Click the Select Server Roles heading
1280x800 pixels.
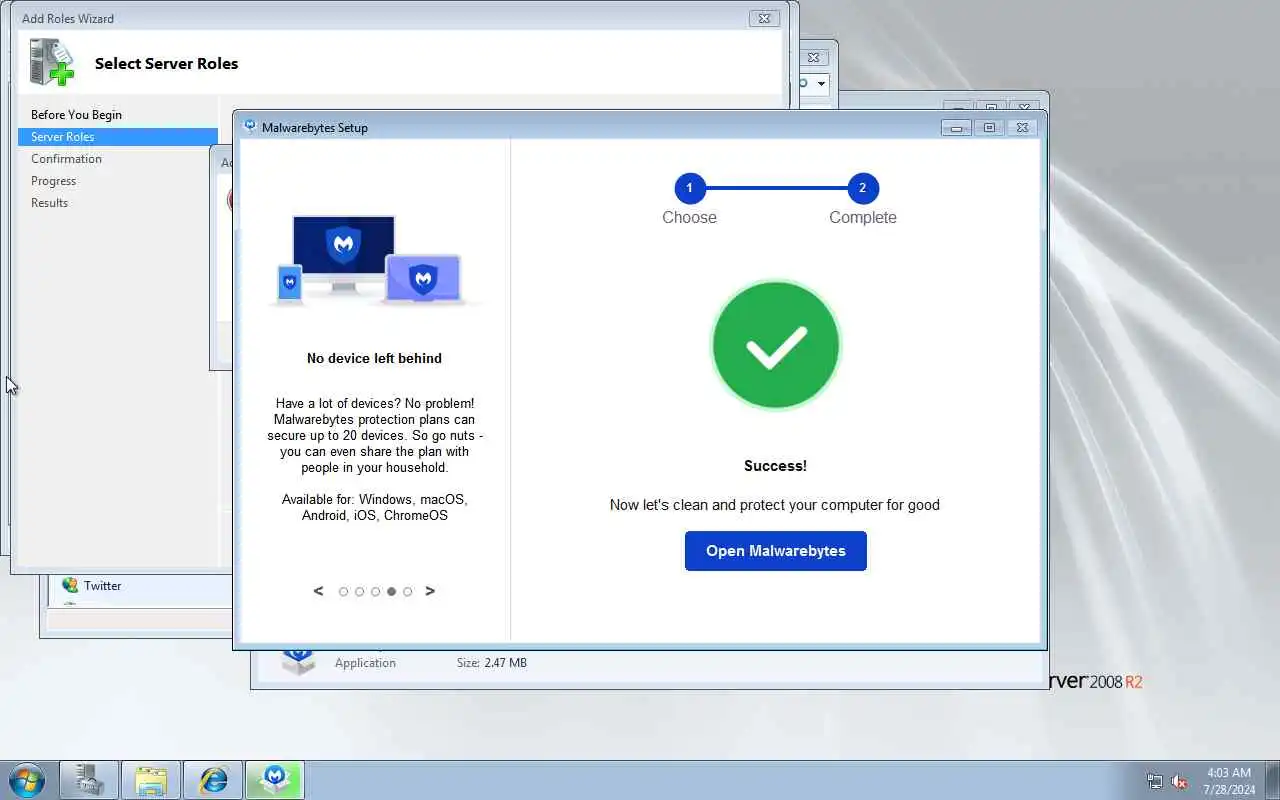pyautogui.click(x=166, y=63)
